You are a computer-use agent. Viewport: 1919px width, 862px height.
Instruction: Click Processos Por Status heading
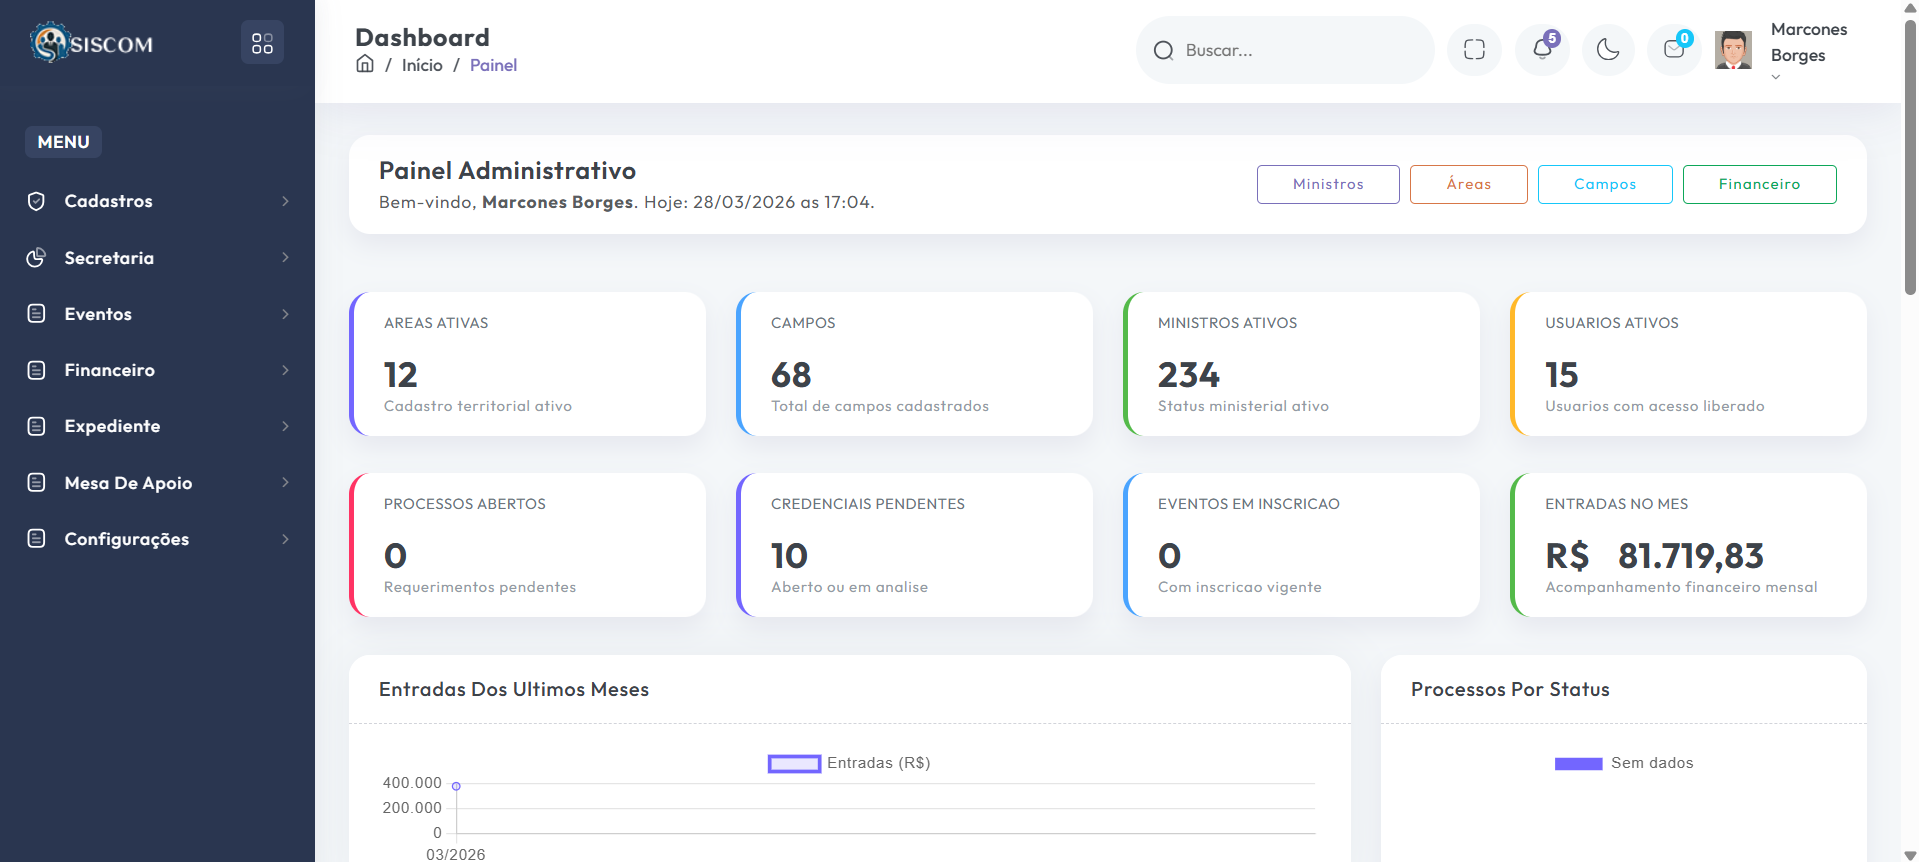(x=1510, y=689)
